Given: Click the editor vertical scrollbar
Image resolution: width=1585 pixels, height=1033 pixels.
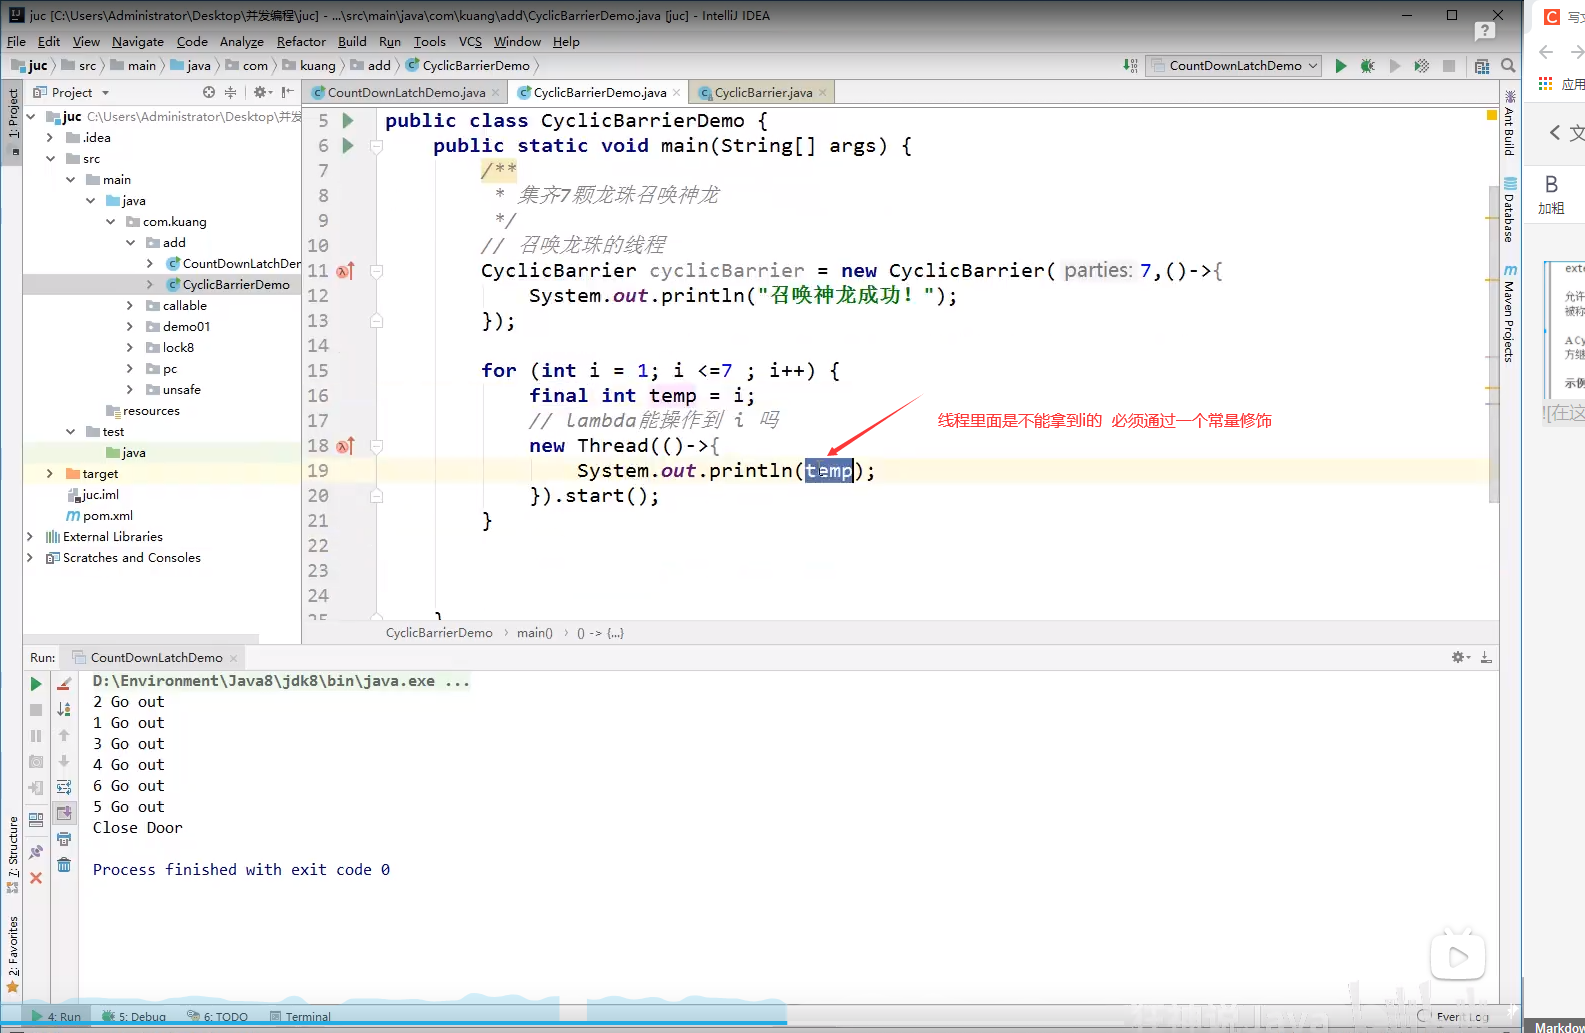Looking at the screenshot, I should [x=1493, y=344].
